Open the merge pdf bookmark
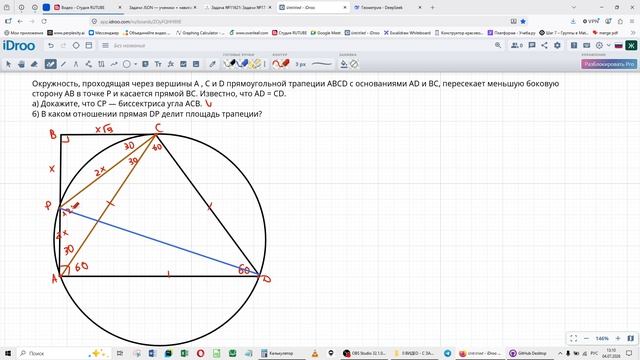 point(605,33)
